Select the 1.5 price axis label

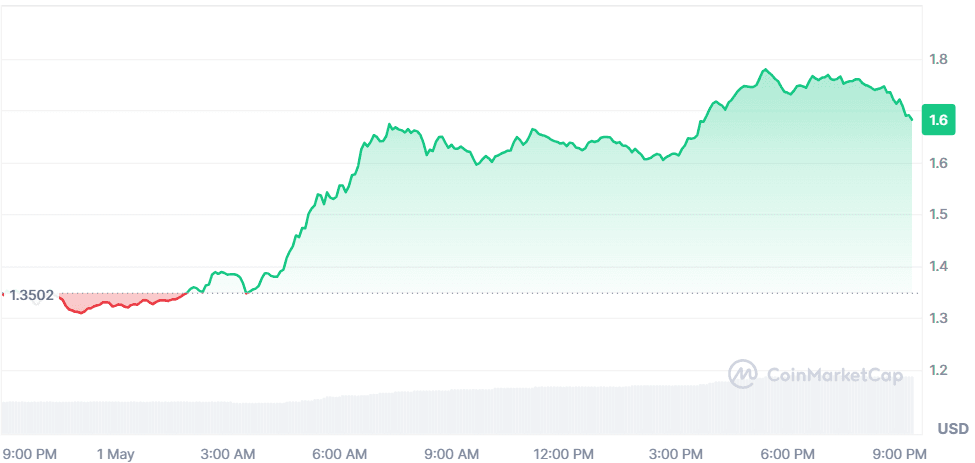pos(938,214)
